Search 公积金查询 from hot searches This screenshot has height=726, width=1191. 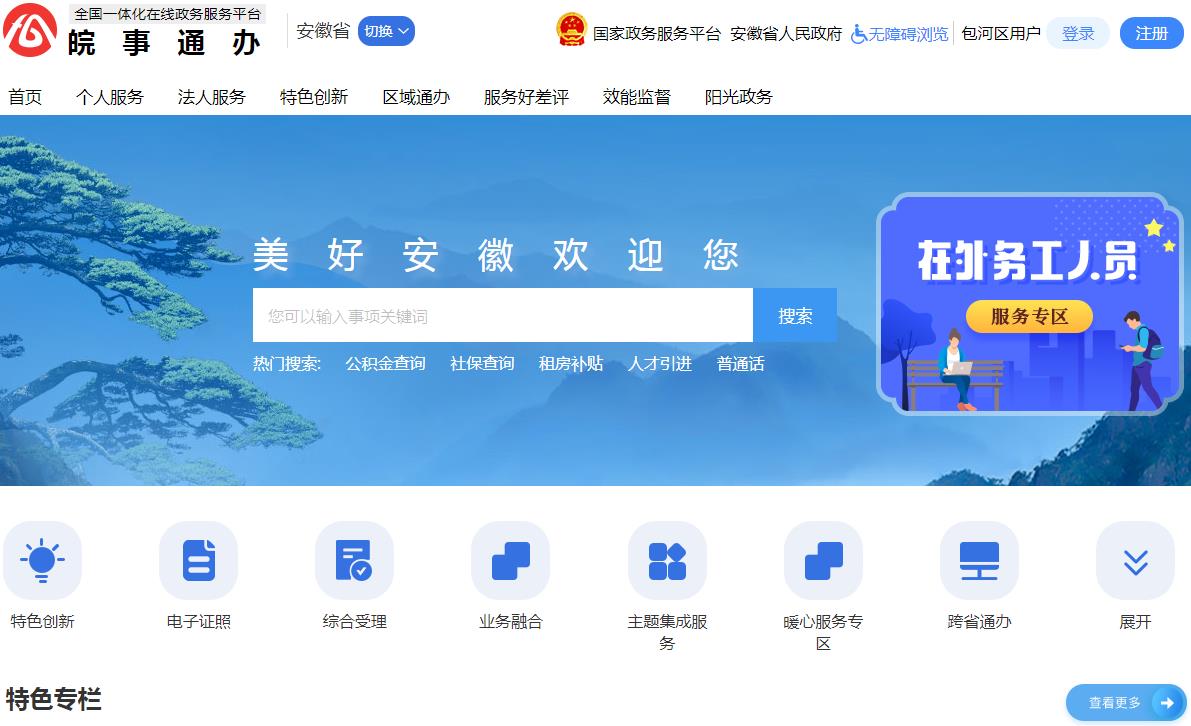click(x=385, y=364)
